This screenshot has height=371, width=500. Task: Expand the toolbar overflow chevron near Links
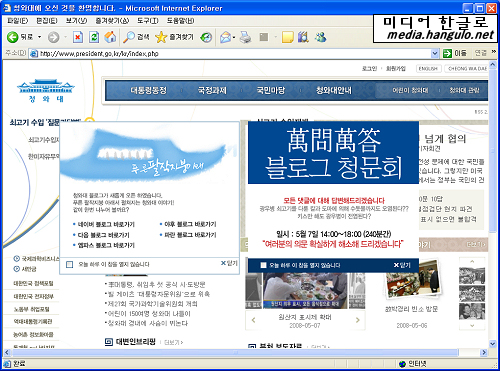point(493,52)
